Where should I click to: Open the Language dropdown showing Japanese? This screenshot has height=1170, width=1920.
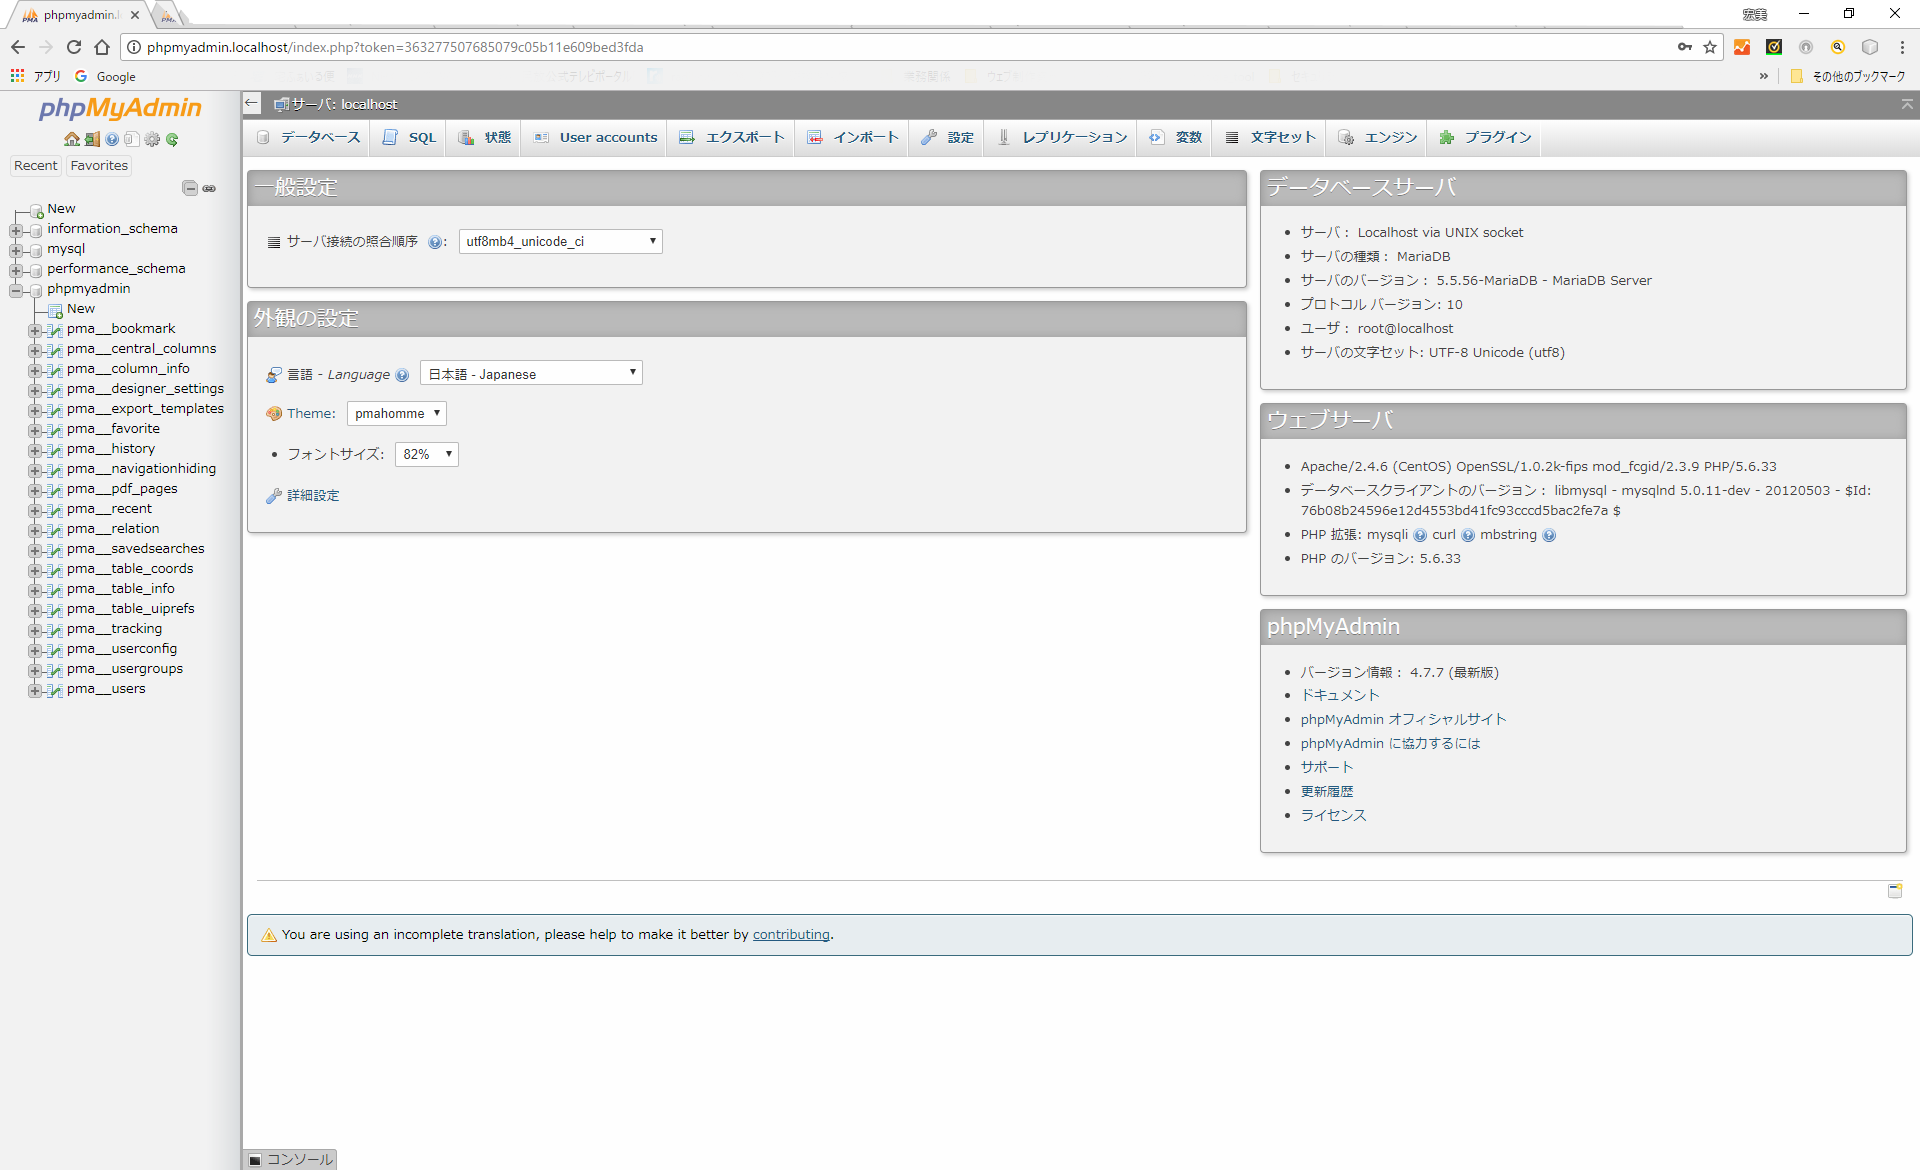[x=531, y=373]
